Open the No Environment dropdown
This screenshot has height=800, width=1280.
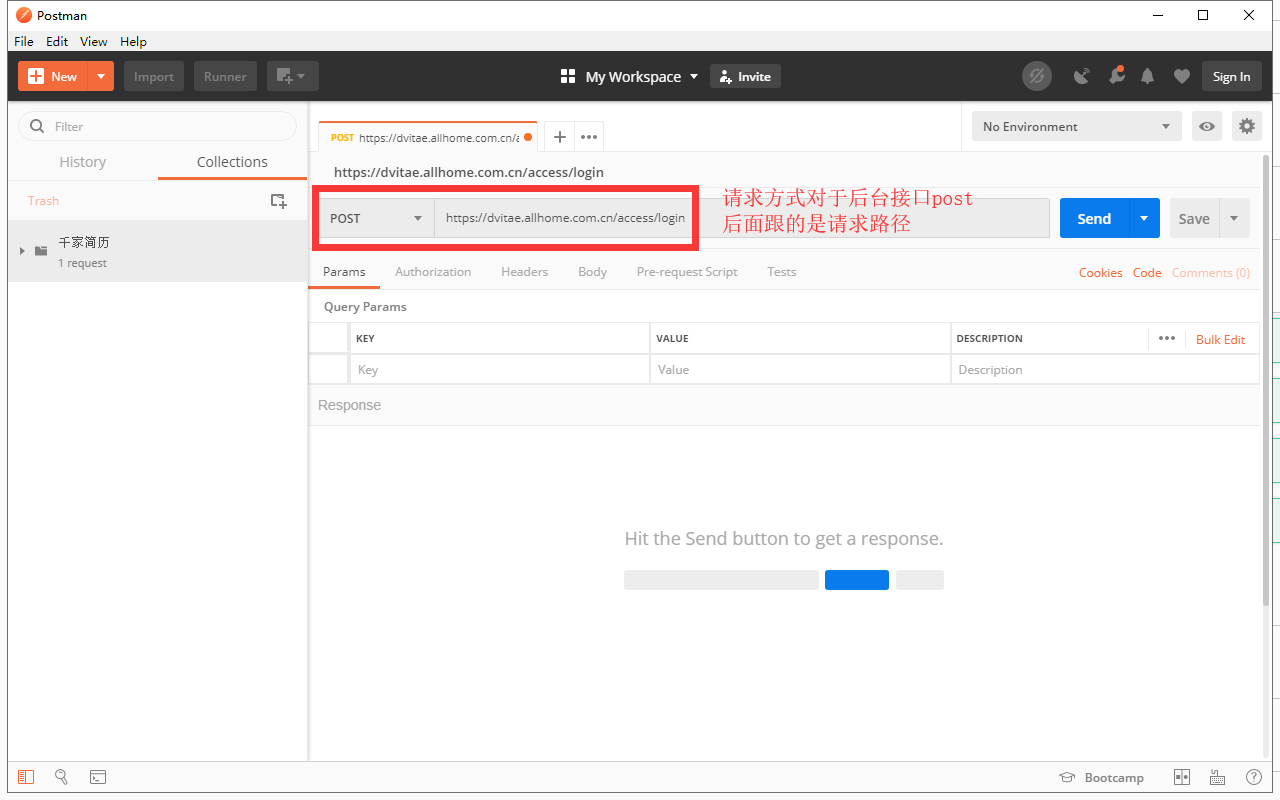tap(1076, 126)
